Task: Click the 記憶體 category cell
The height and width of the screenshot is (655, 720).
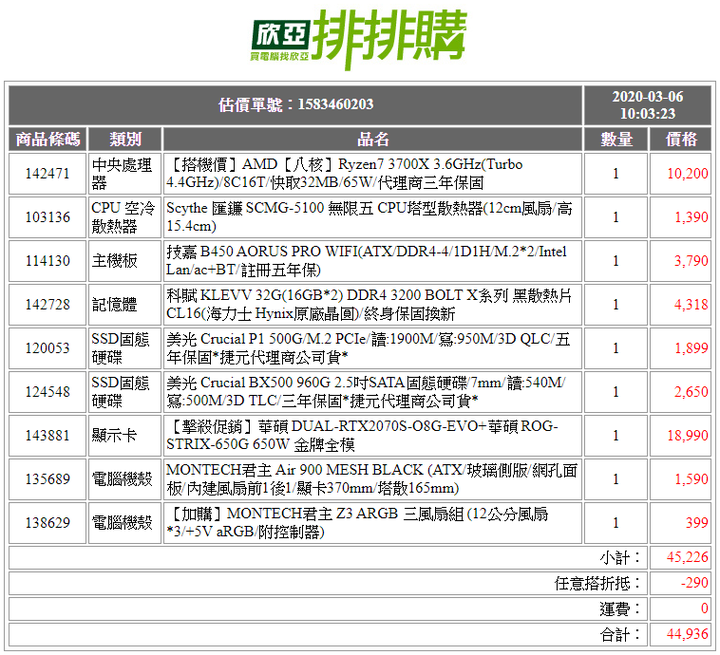Action: (x=125, y=305)
